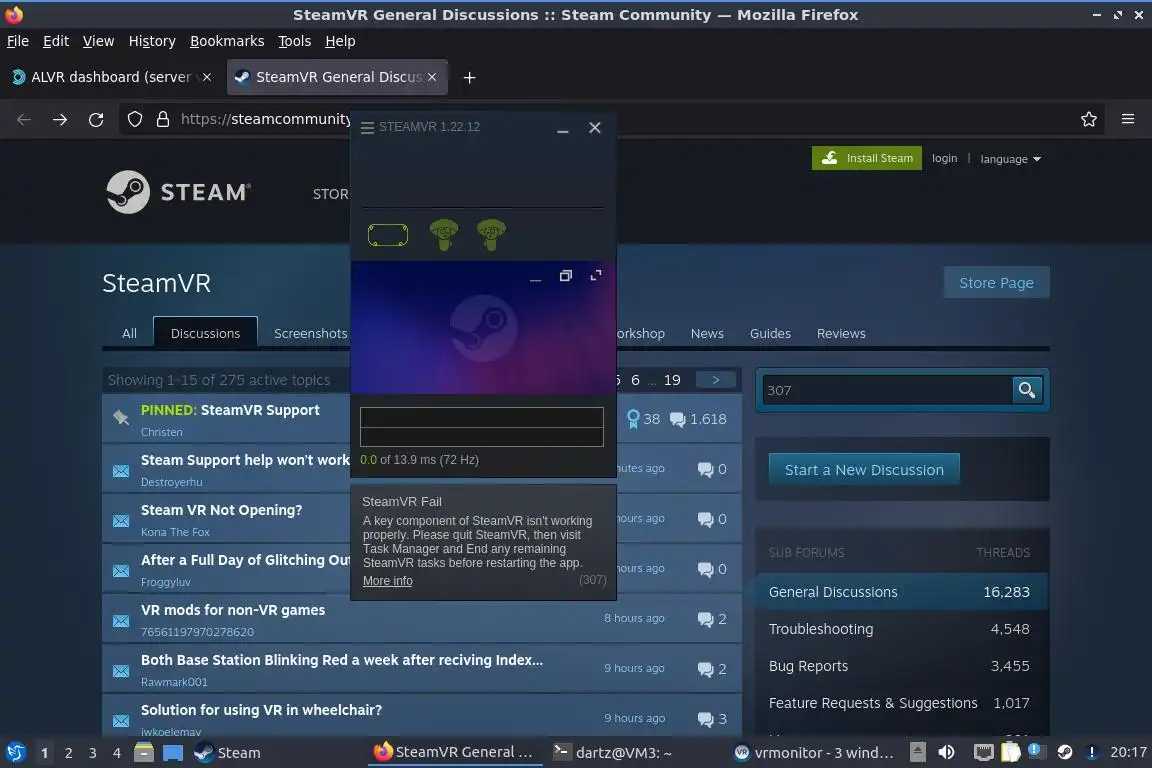Viewport: 1152px width, 768px height.
Task: Close the SteamVR General Discussions tab
Action: click(432, 77)
